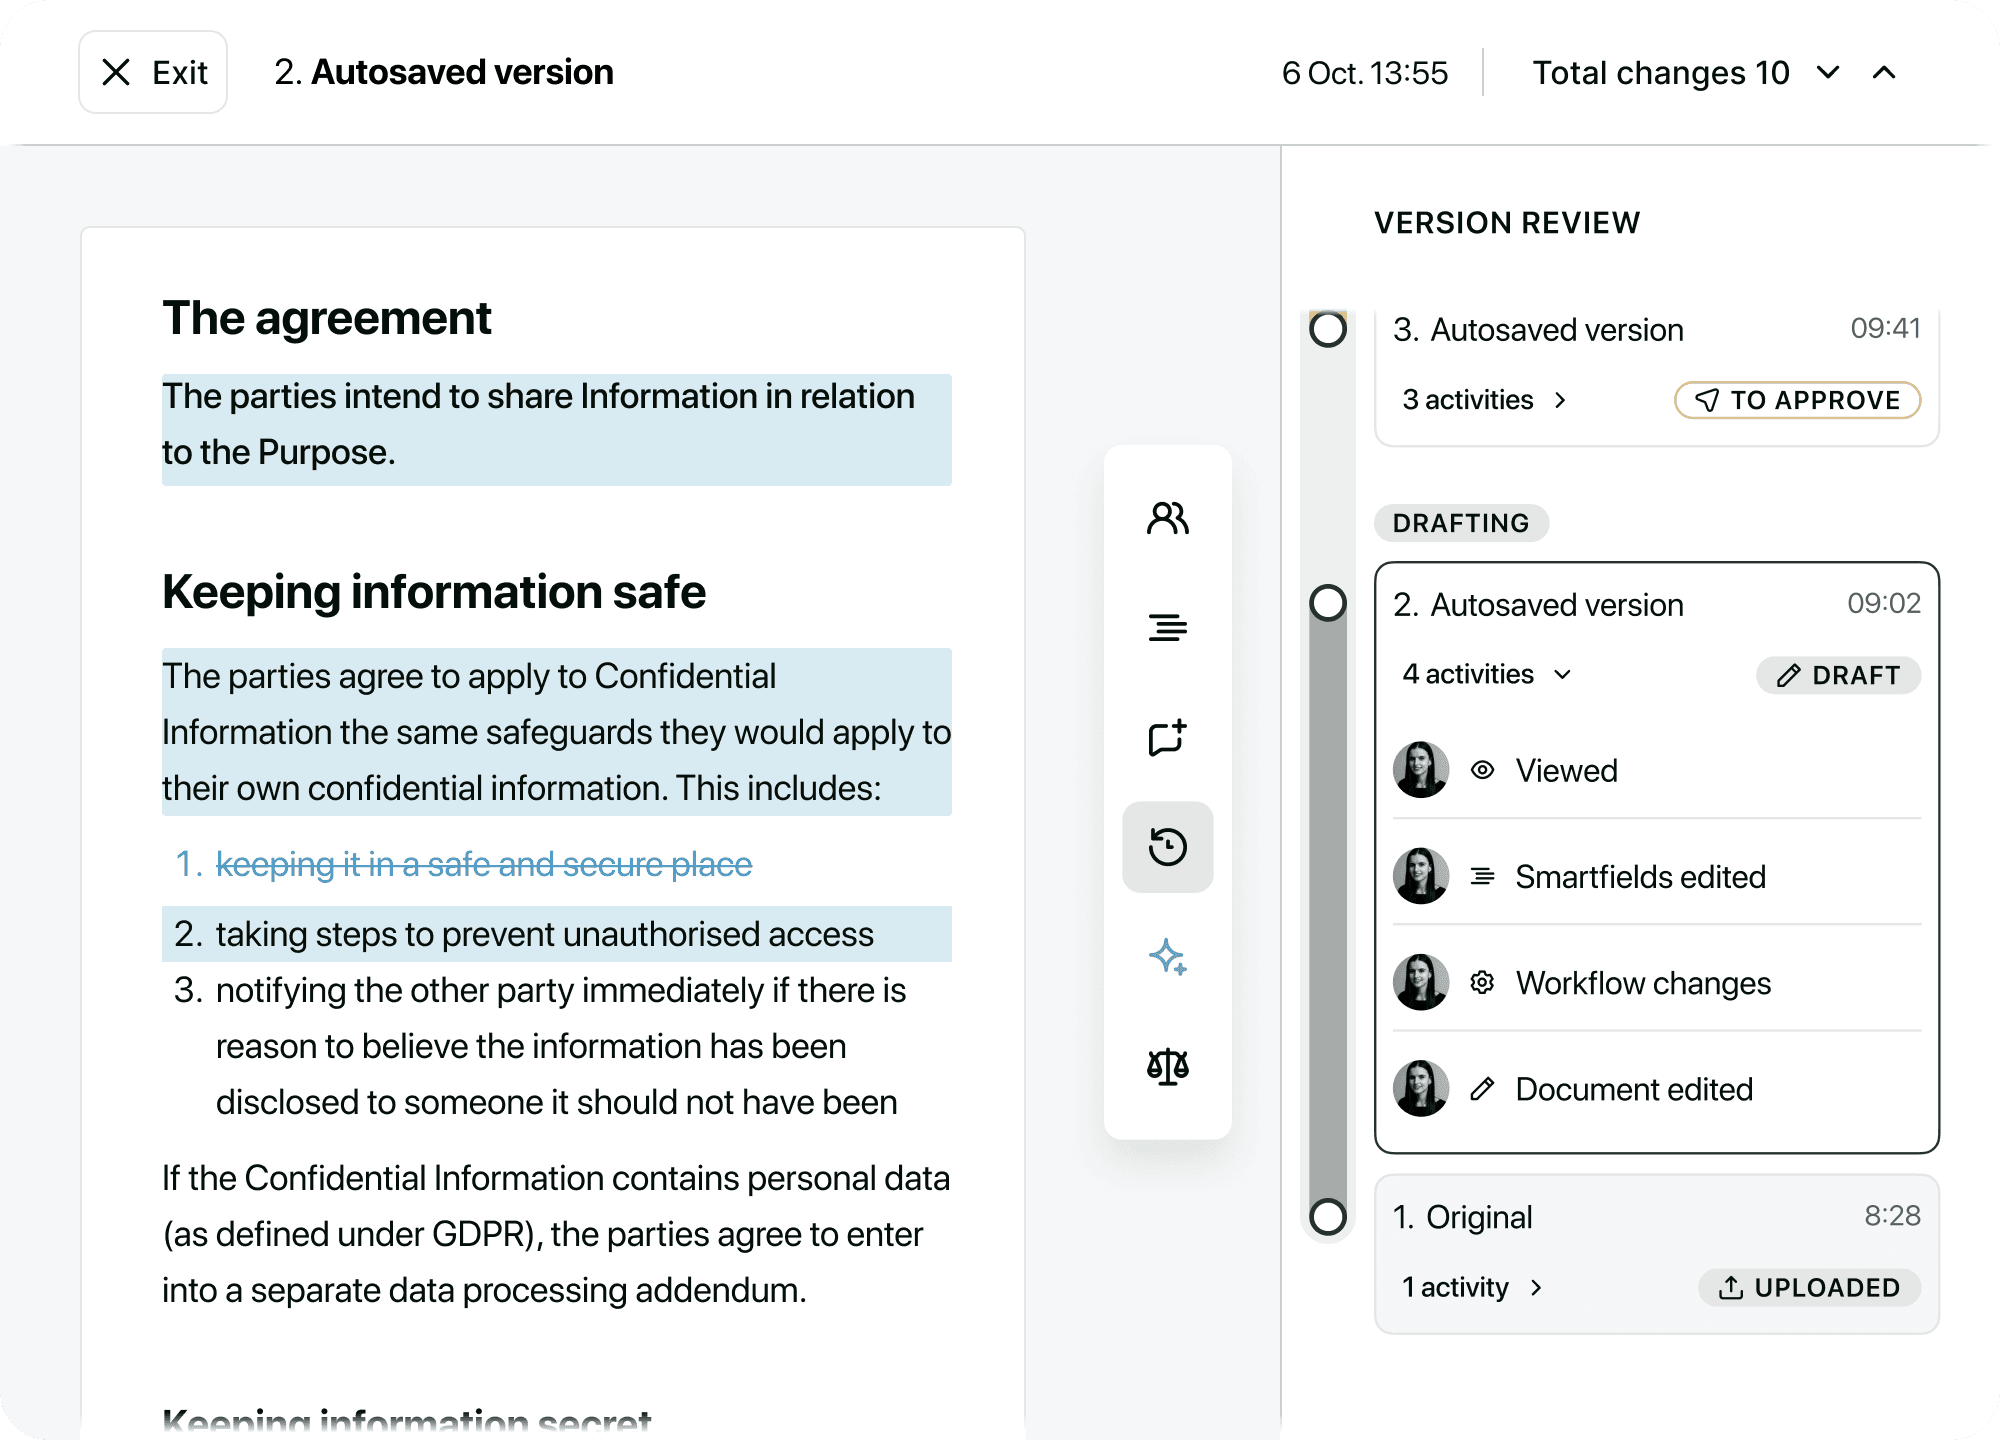
Task: Open the AI sparkle assistant icon
Action: click(1167, 957)
